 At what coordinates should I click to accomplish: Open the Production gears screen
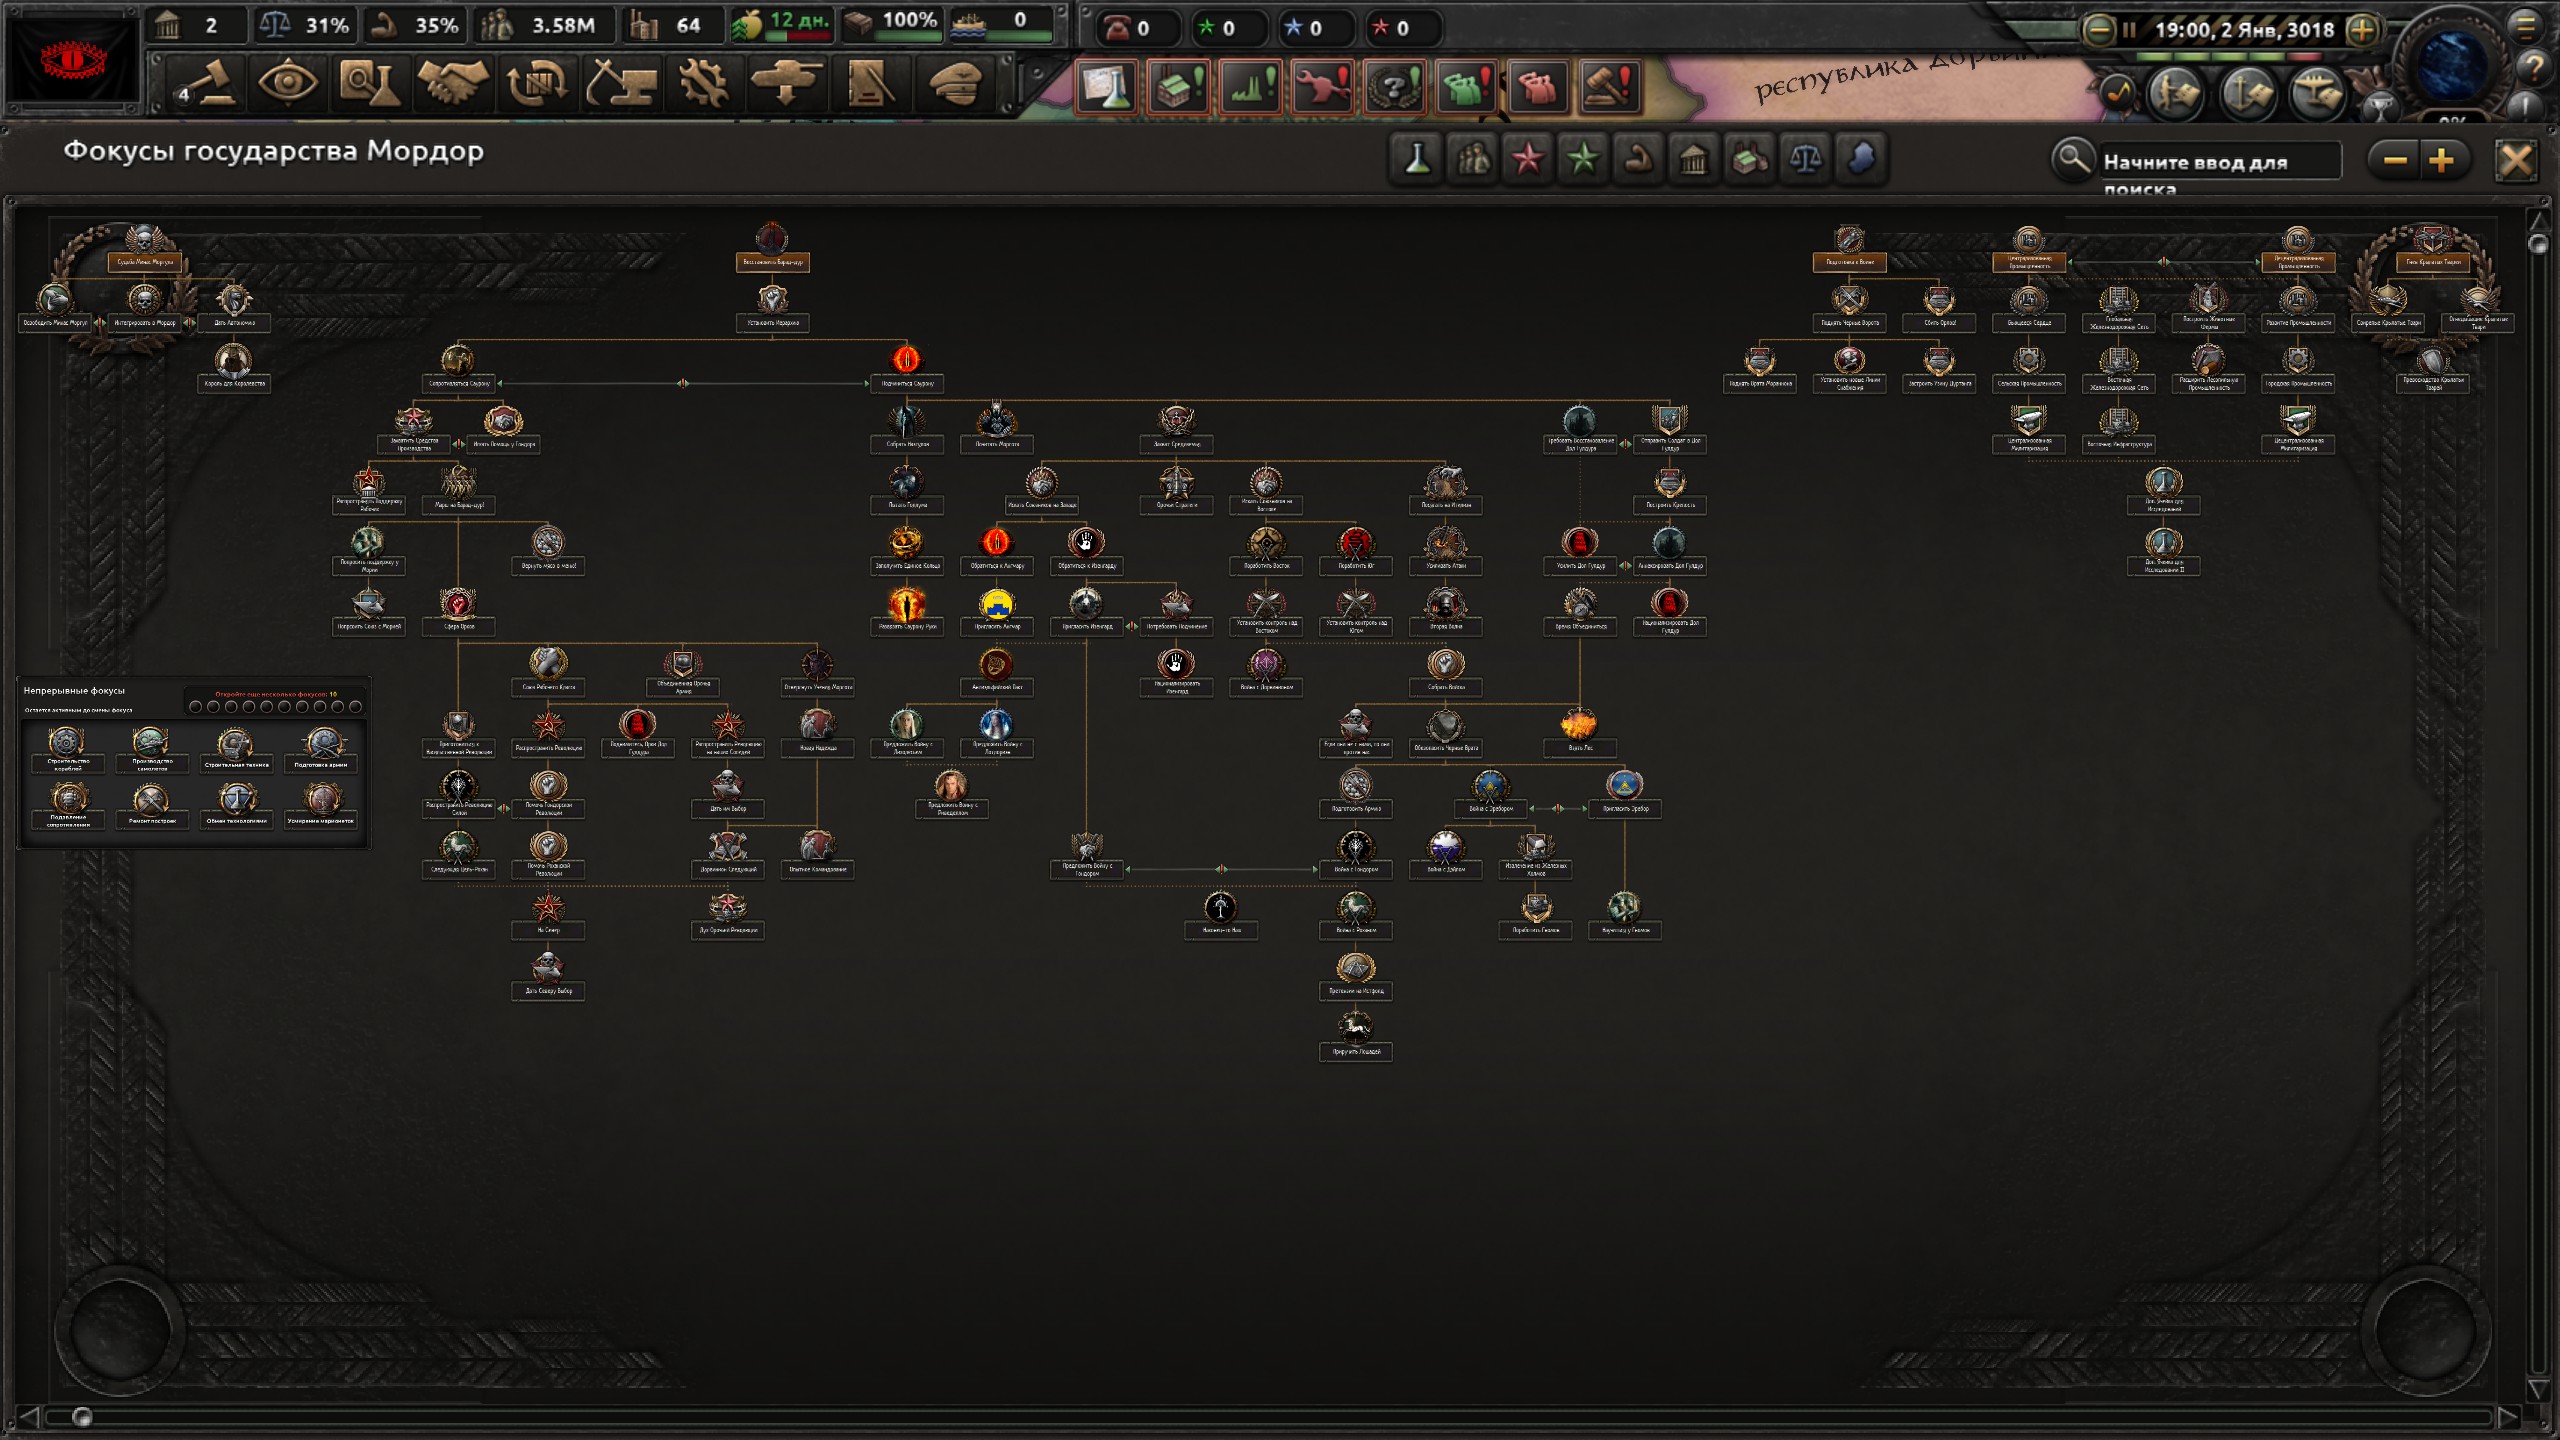tap(703, 82)
